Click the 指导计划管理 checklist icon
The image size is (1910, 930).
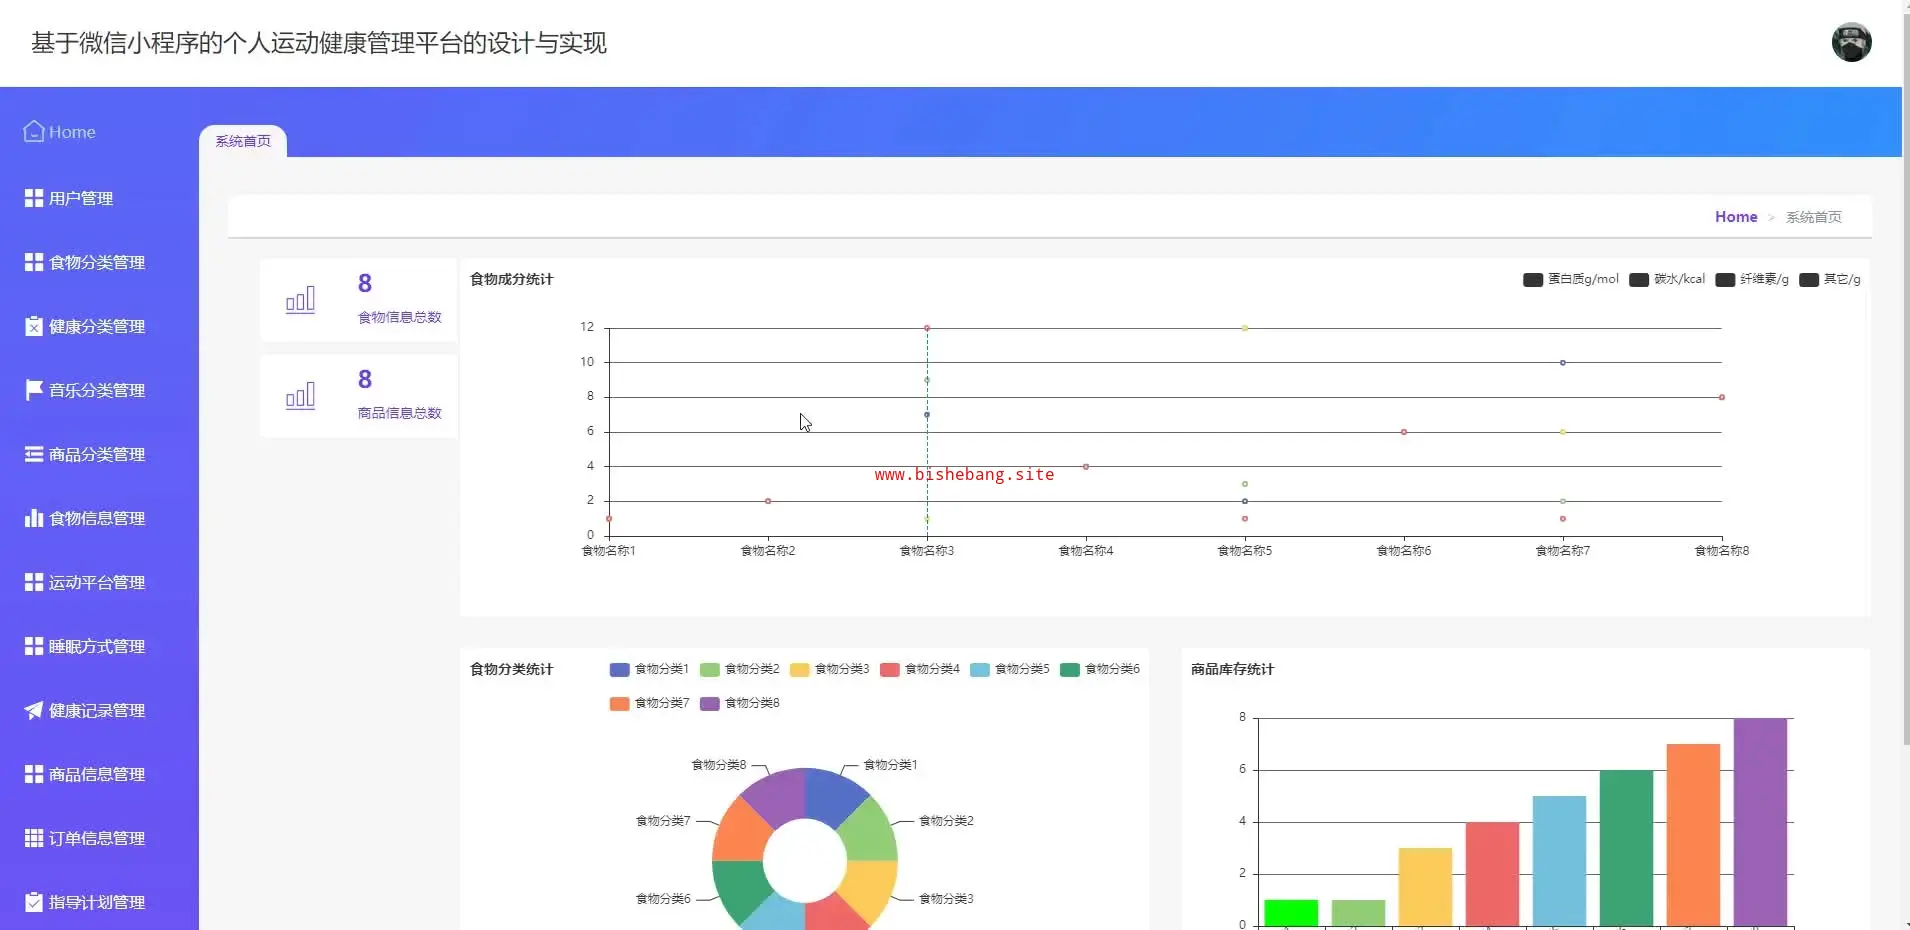coord(34,902)
